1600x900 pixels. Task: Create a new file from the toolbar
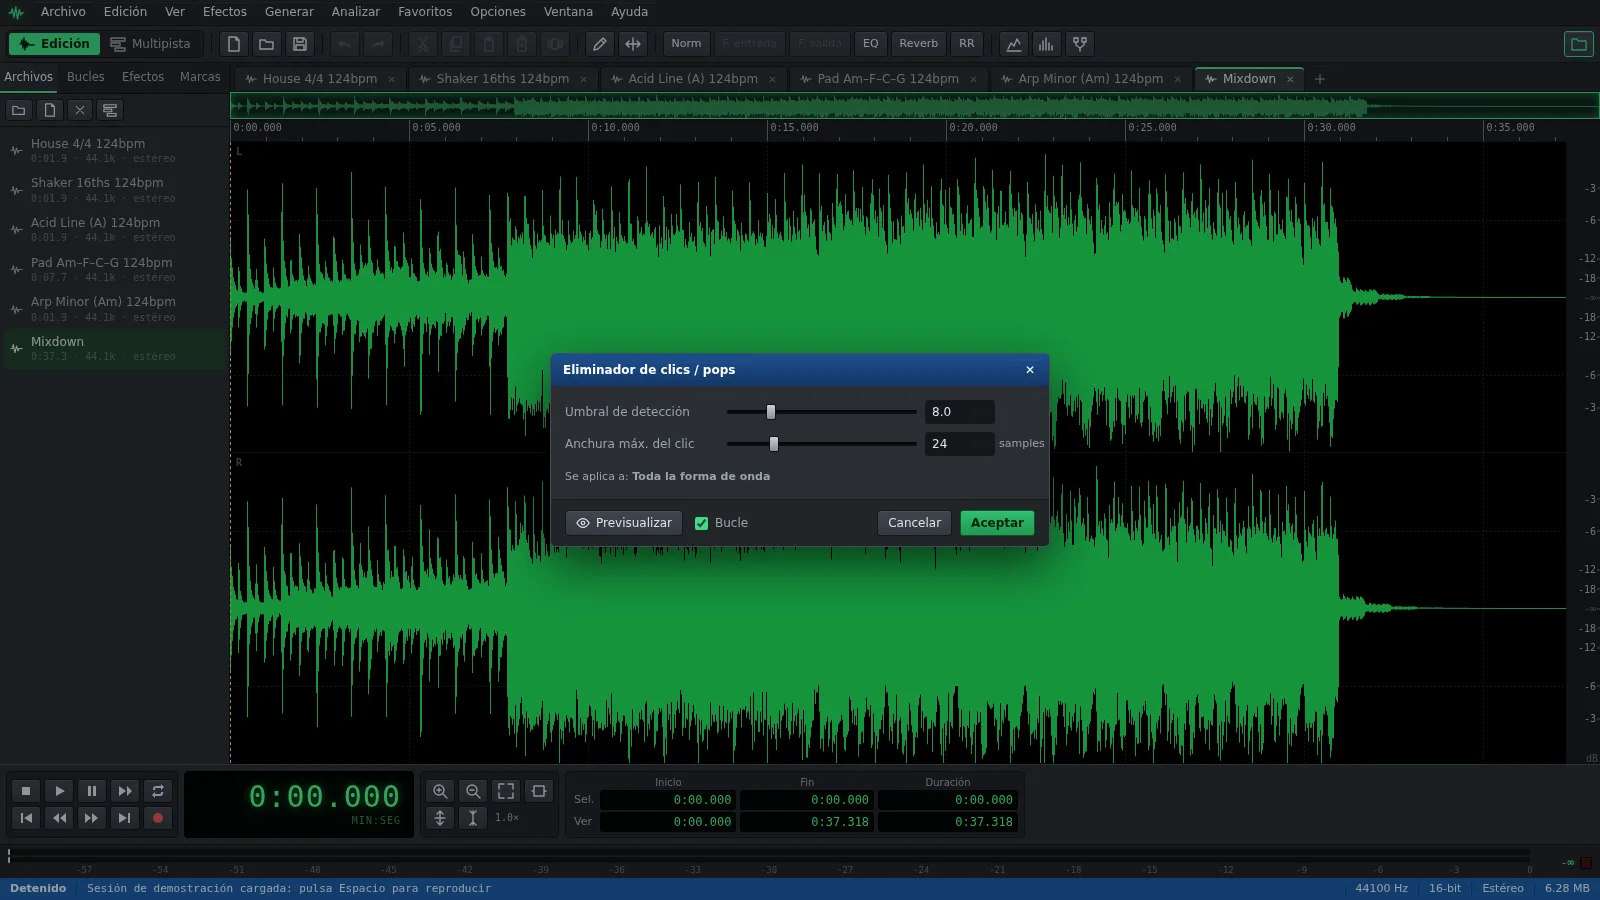234,44
